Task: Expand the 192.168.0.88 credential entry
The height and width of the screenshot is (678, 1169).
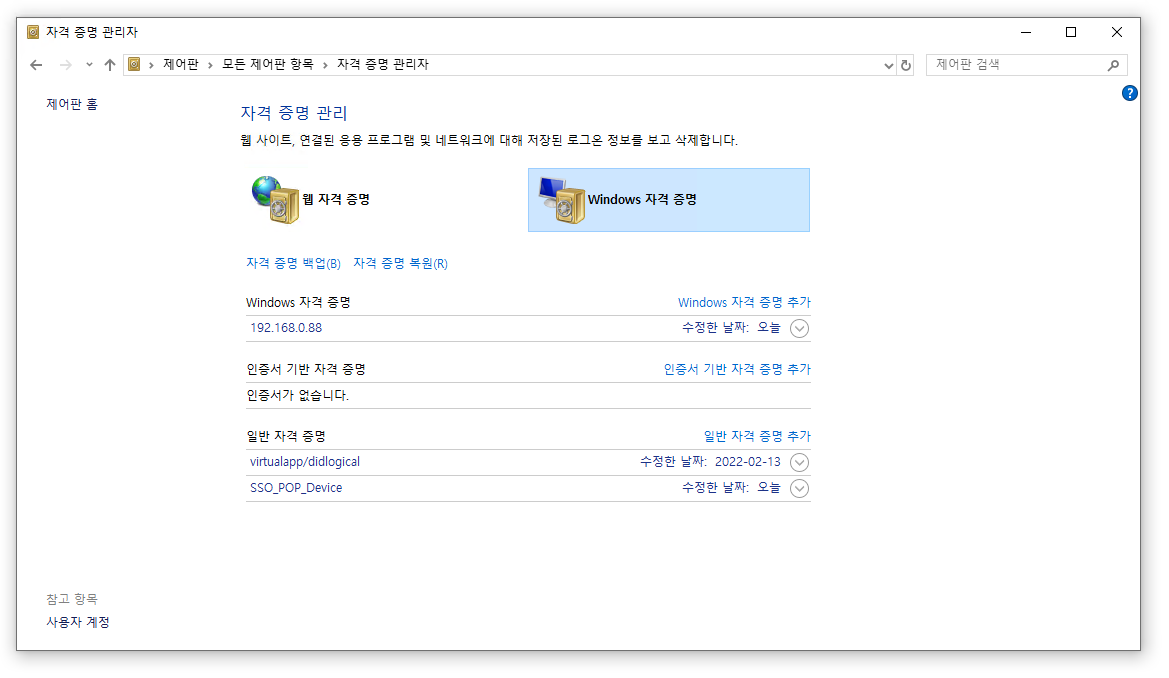Action: 799,328
